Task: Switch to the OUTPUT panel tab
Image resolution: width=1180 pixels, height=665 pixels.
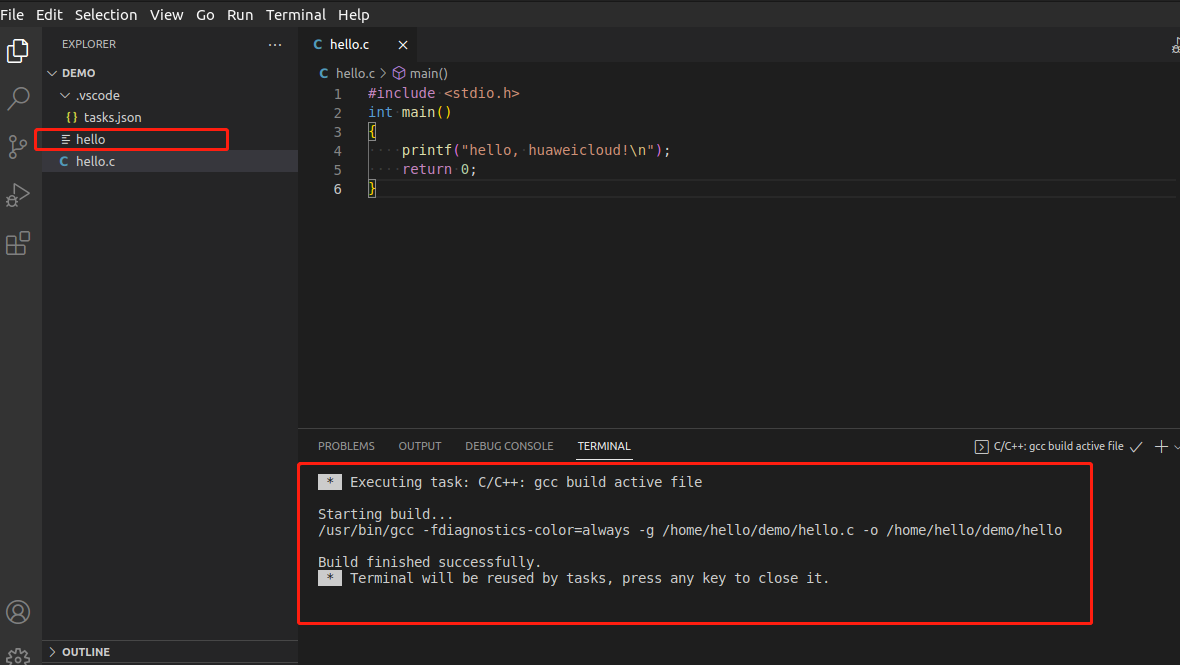Action: click(420, 446)
